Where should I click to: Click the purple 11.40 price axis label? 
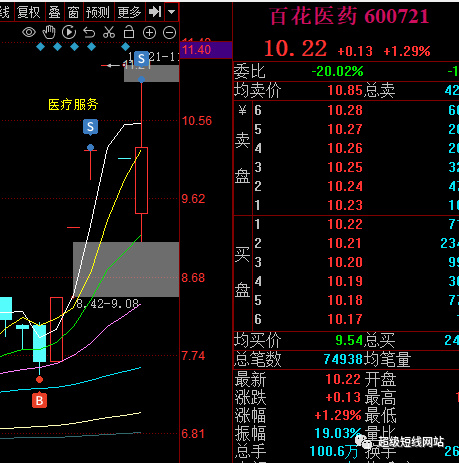(x=206, y=50)
